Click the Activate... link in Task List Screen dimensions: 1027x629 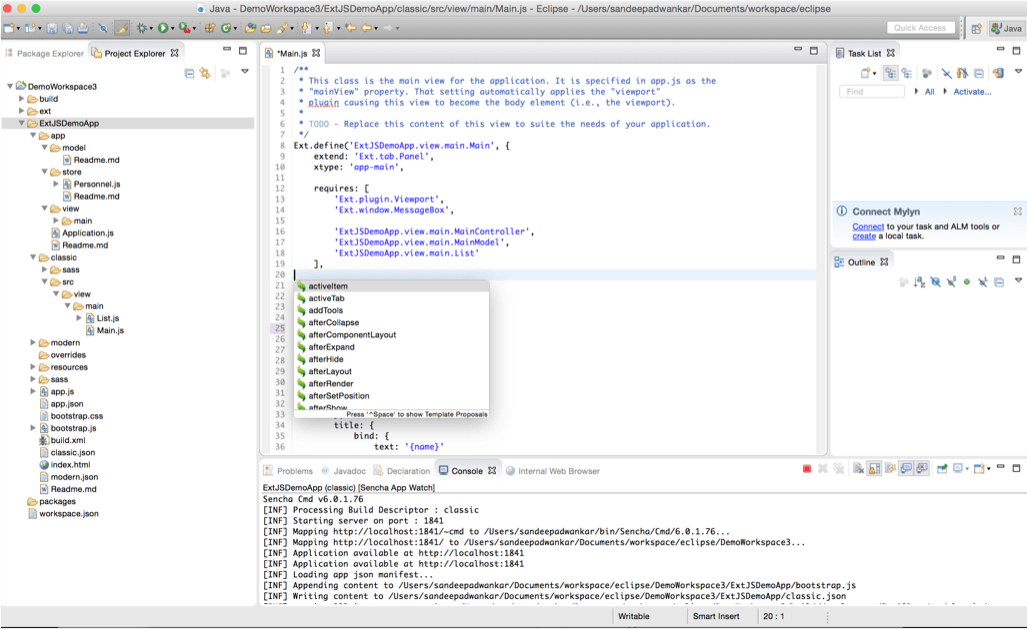(972, 92)
